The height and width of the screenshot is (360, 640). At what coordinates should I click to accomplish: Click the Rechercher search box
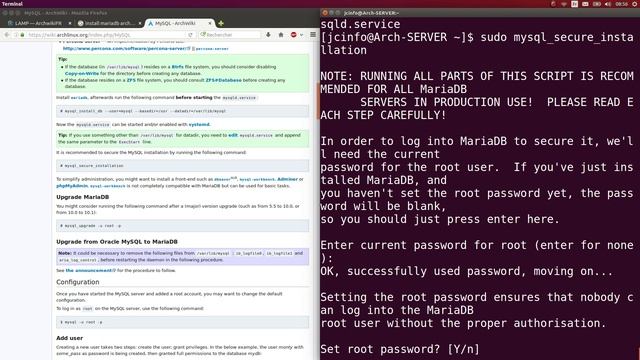pyautogui.click(x=230, y=35)
